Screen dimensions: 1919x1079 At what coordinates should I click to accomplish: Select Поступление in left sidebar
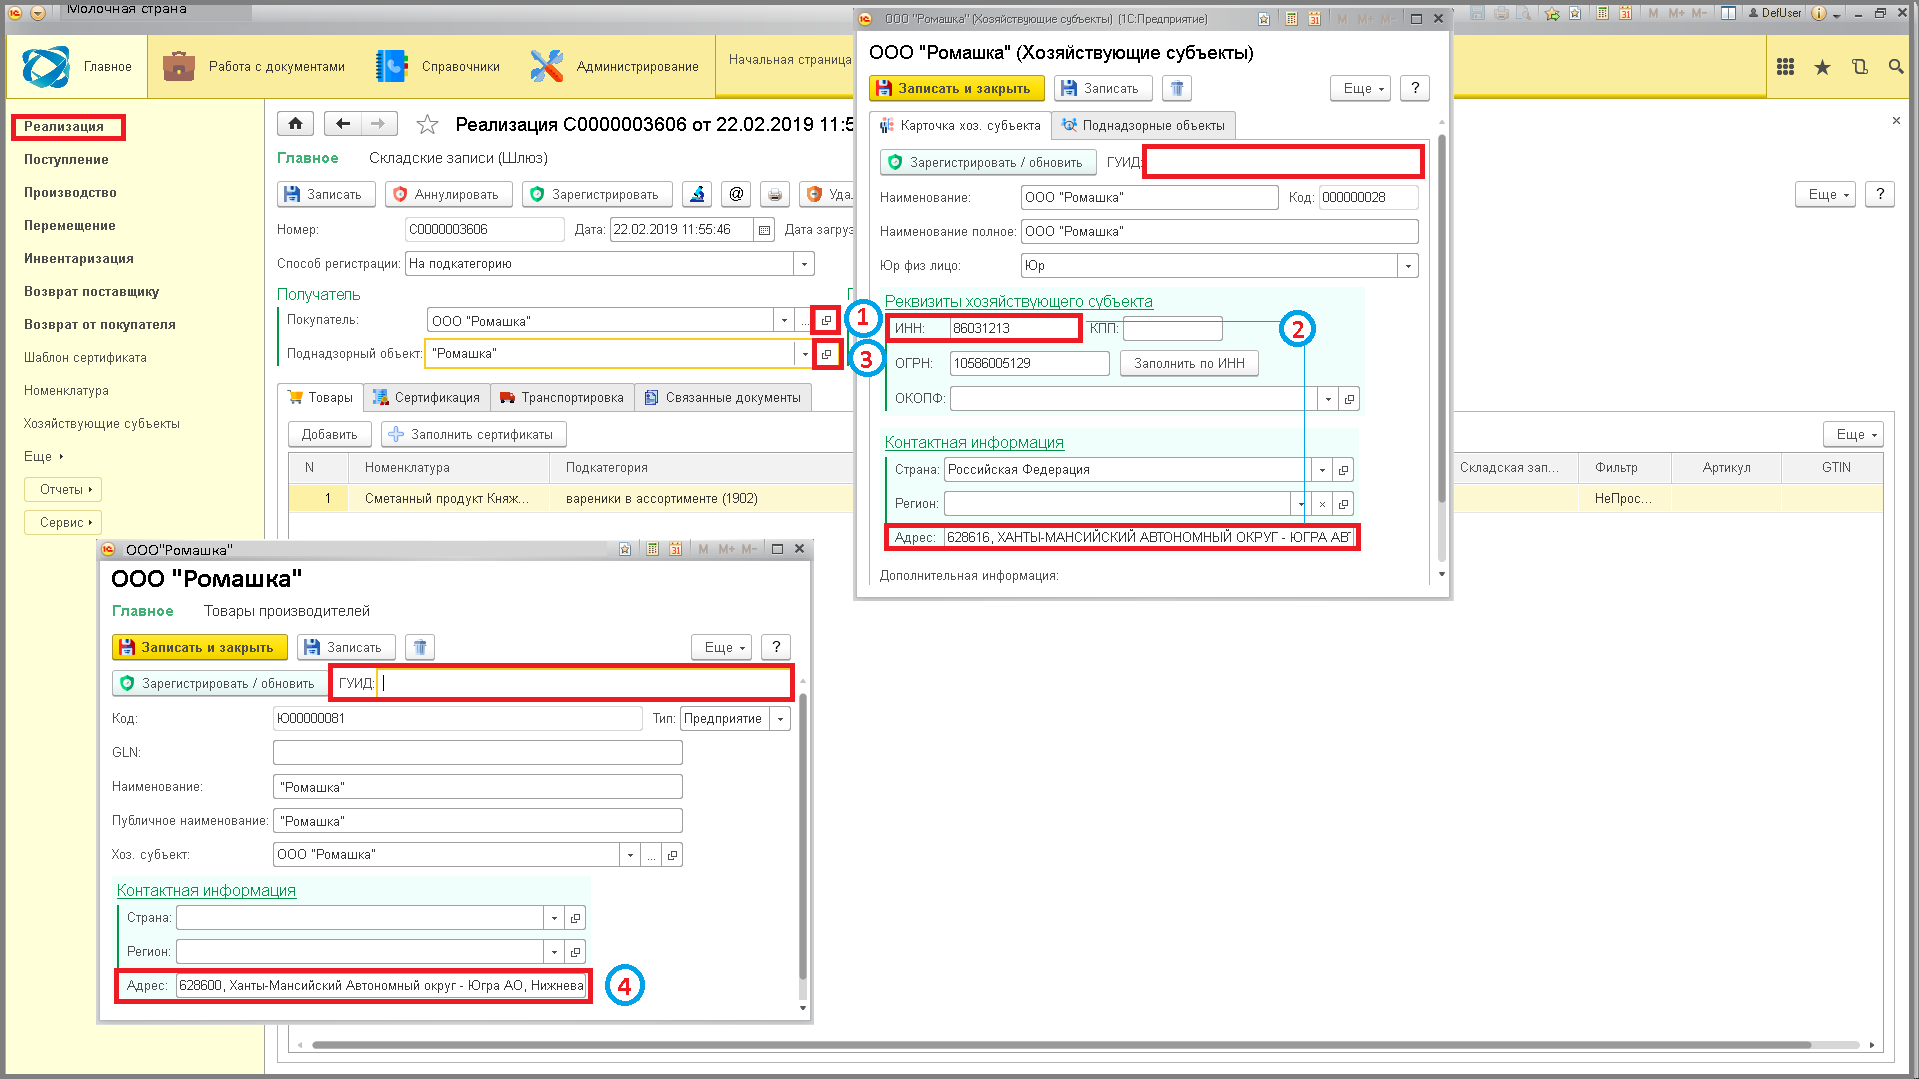coord(66,160)
